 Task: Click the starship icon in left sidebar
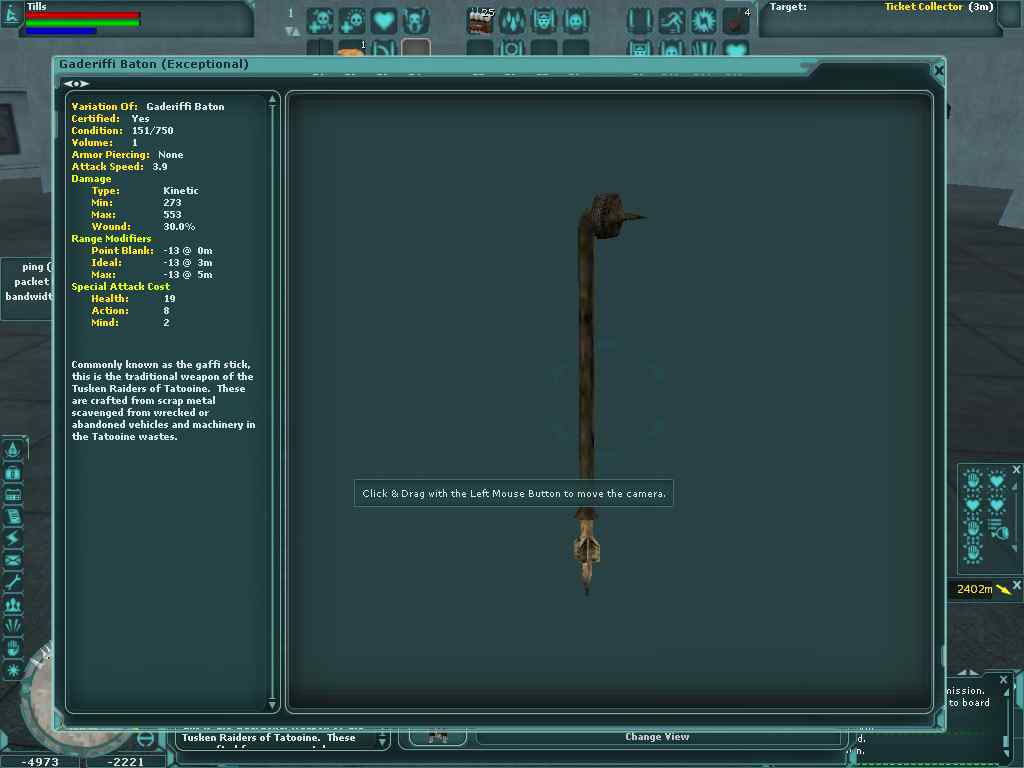pos(13,449)
